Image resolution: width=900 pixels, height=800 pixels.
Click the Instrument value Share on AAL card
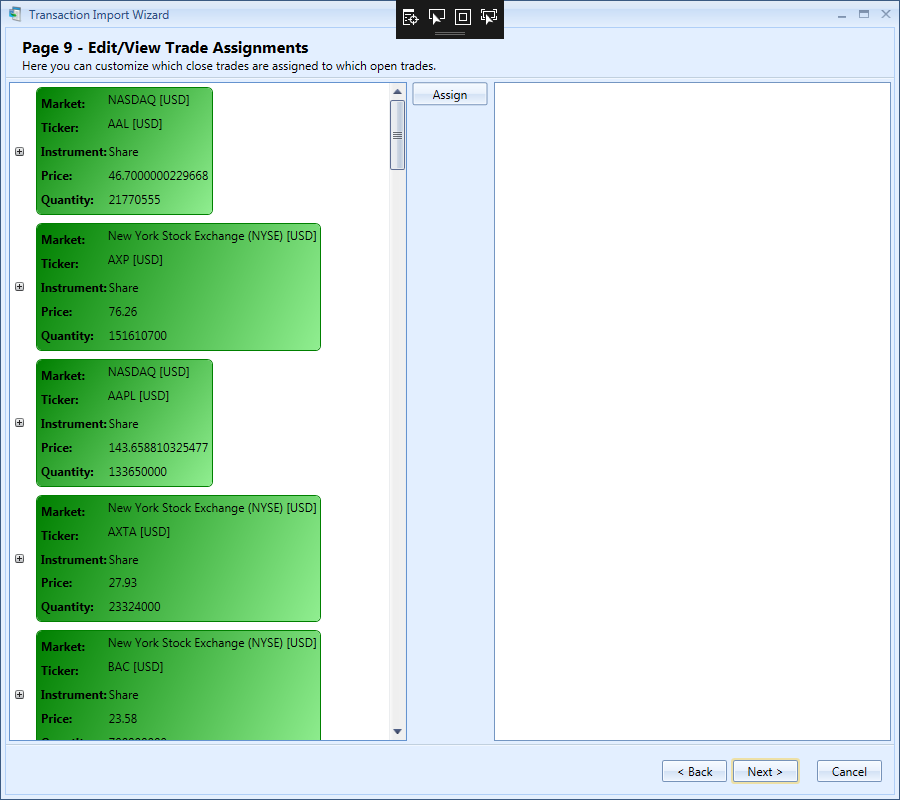coord(123,152)
